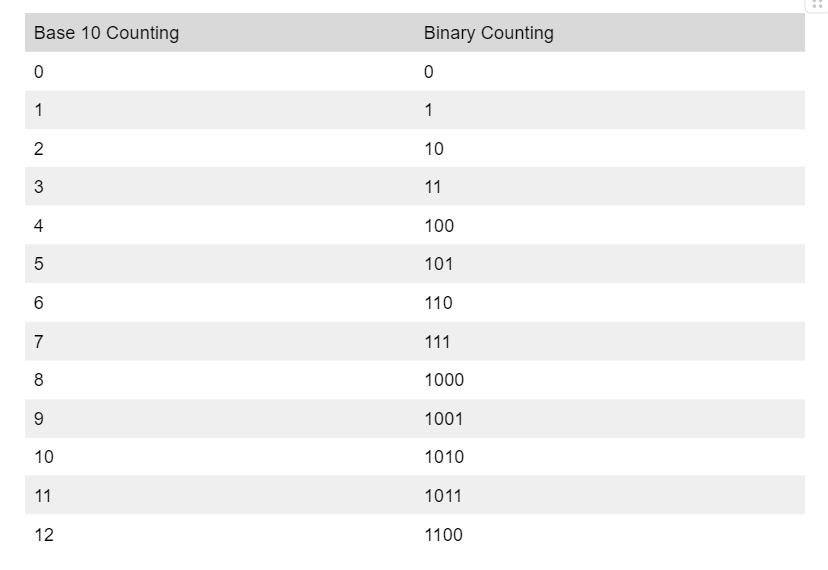Click base 10 number 3
The height and width of the screenshot is (570, 828).
[x=39, y=187]
